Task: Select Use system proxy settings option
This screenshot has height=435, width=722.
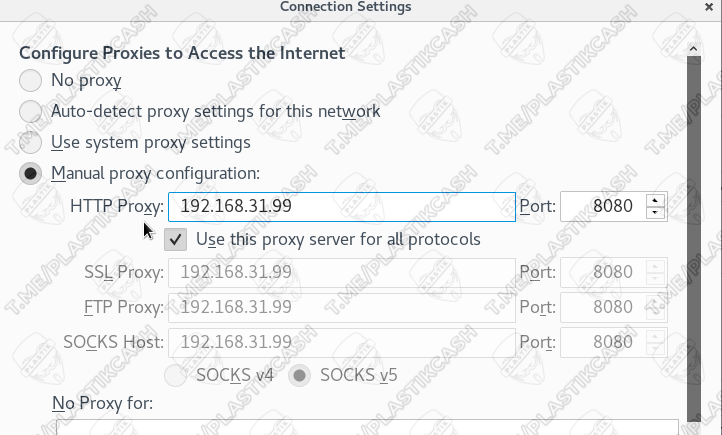Action: (32, 142)
